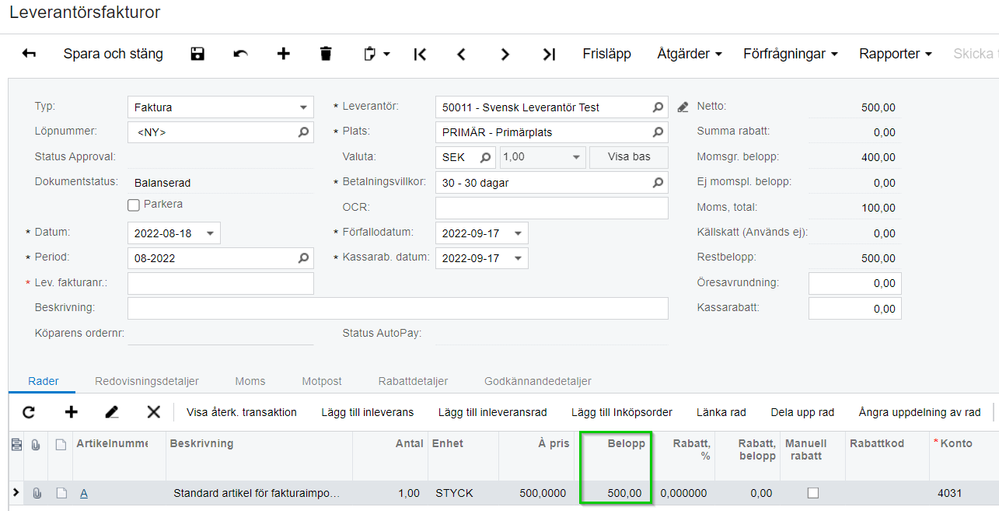Tick the Parkera checkbox

(134, 205)
